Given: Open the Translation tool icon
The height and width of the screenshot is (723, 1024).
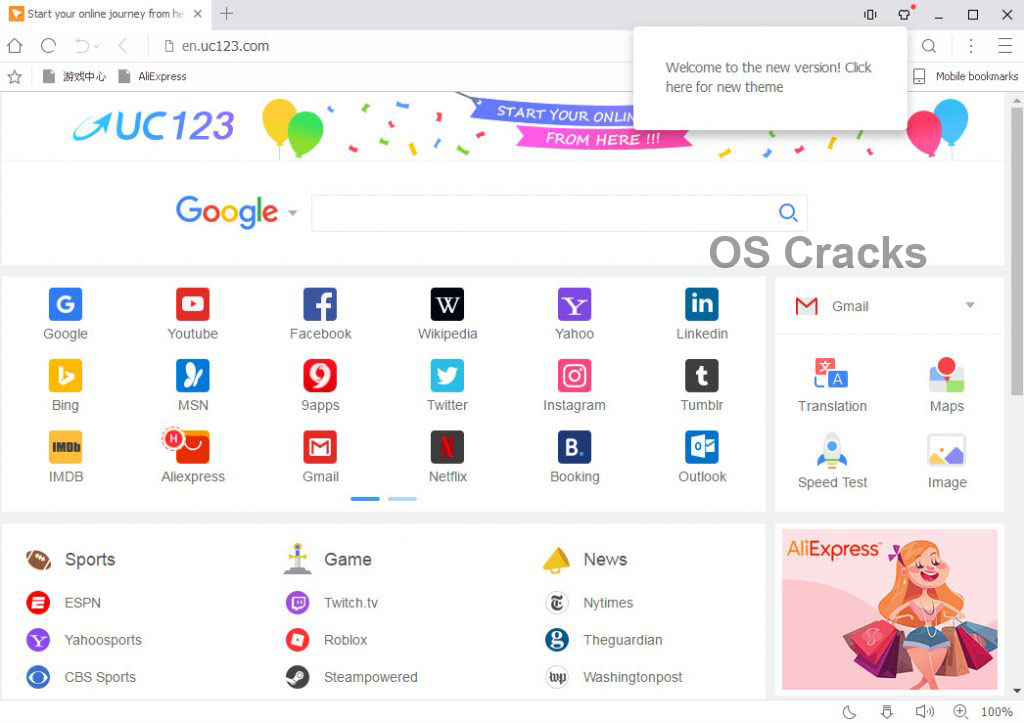Looking at the screenshot, I should click(x=831, y=375).
